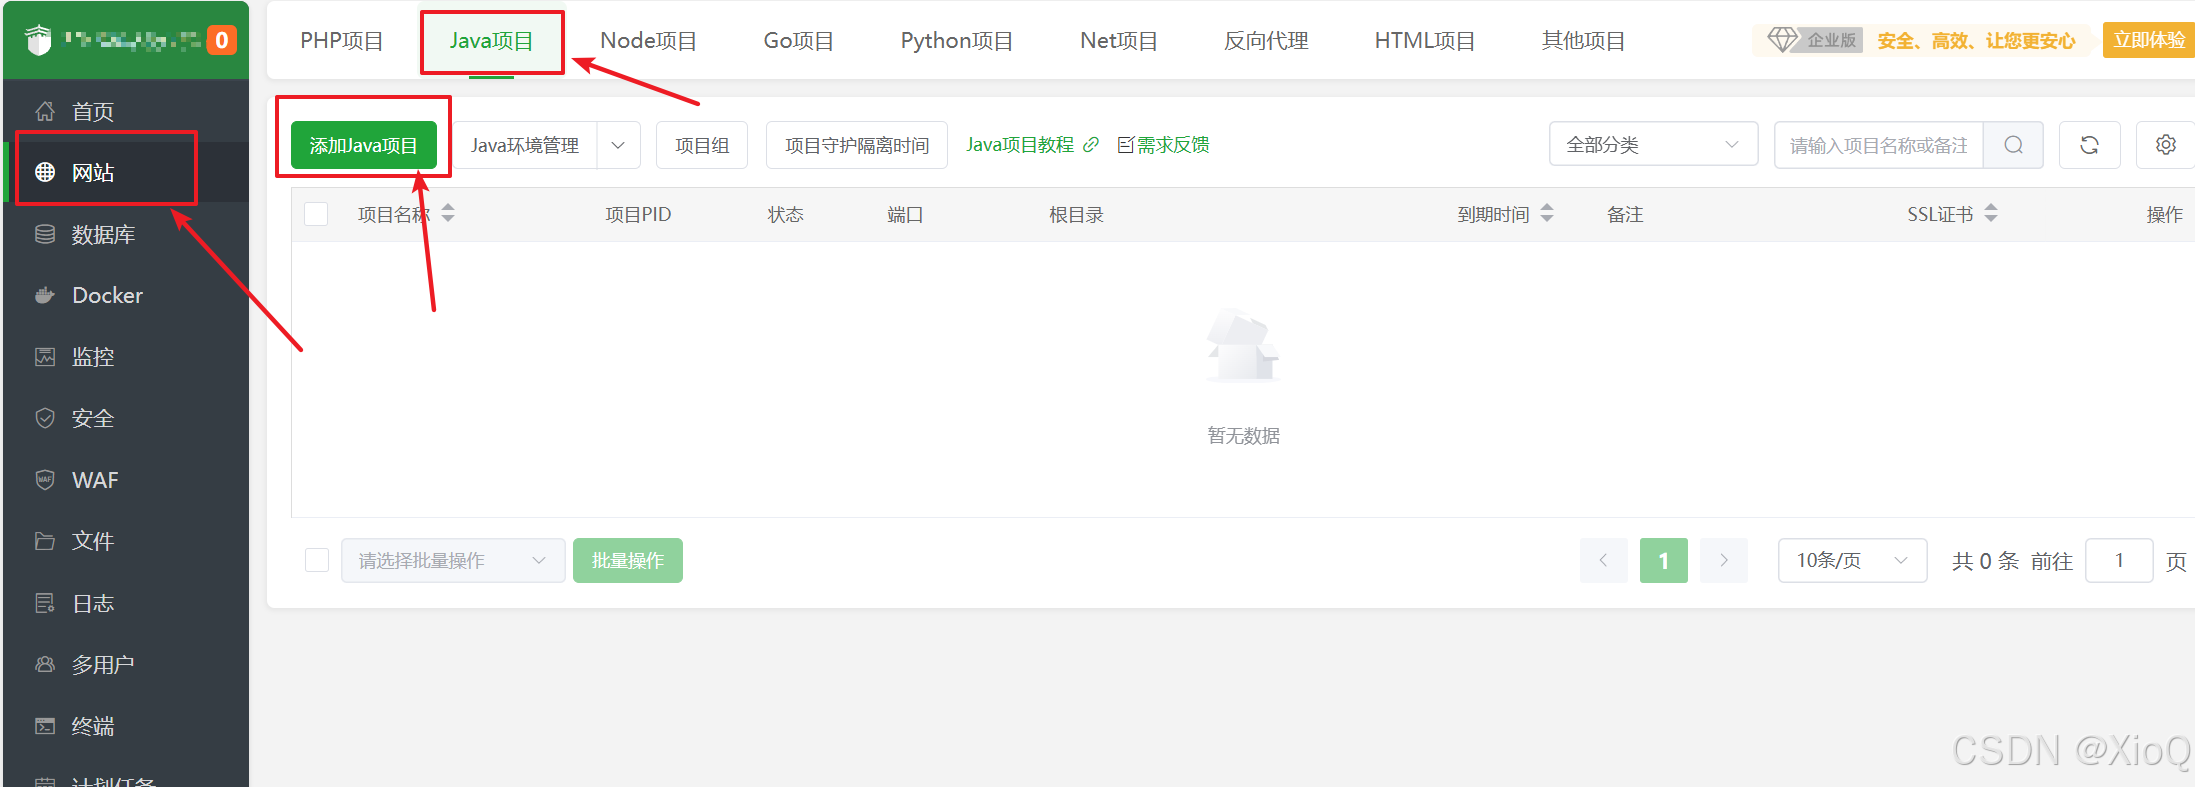The width and height of the screenshot is (2195, 787).
Task: Click the WAF shield icon
Action: point(45,480)
